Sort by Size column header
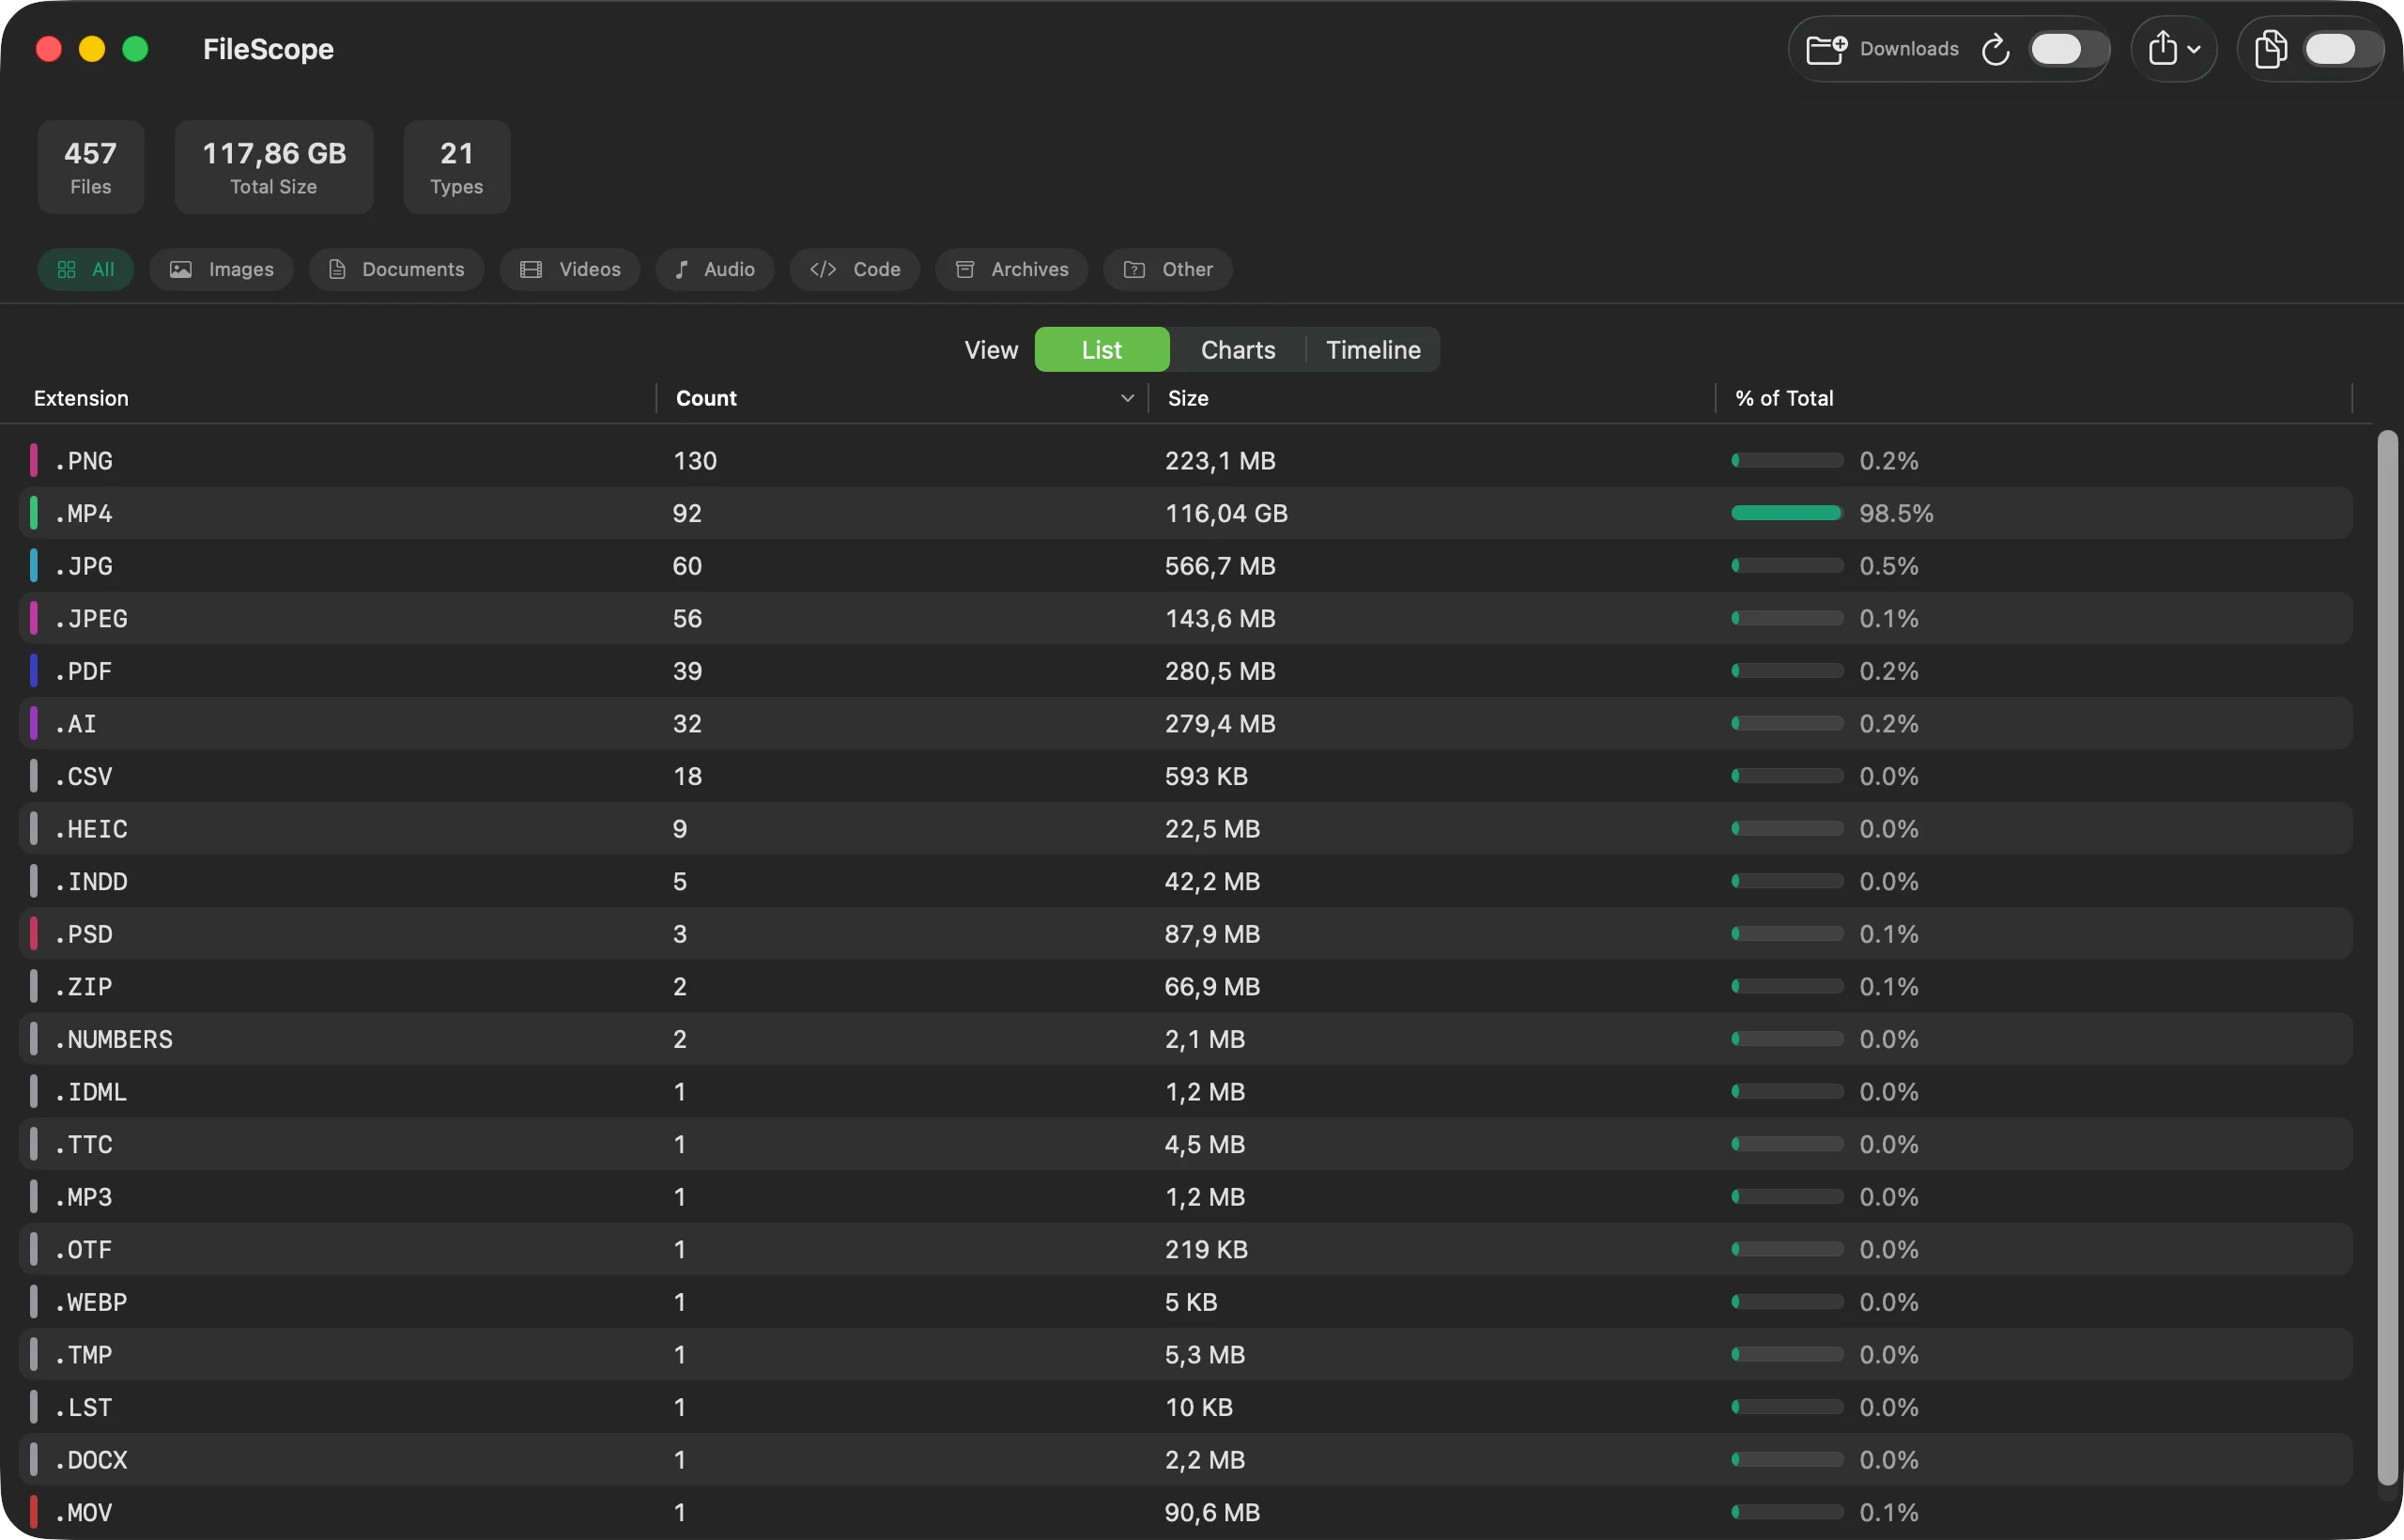The width and height of the screenshot is (2404, 1540). pos(1188,398)
